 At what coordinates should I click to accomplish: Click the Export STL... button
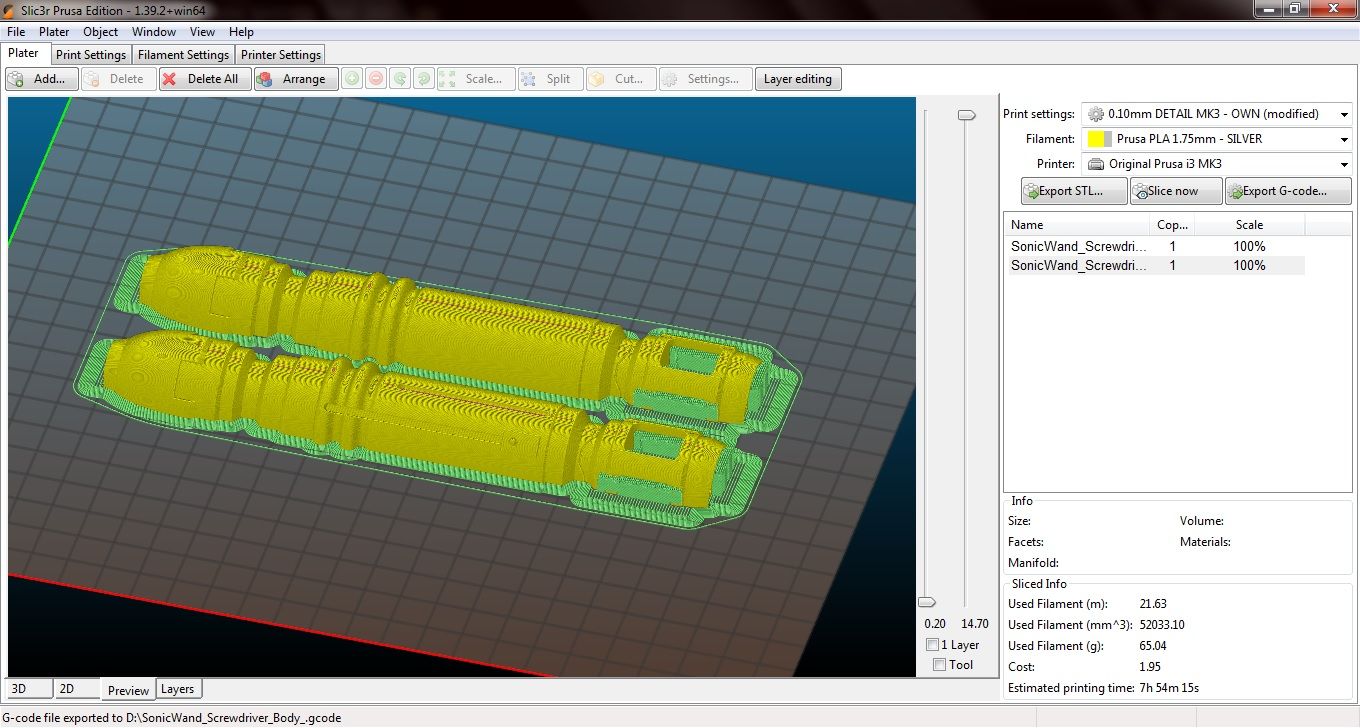click(1074, 191)
